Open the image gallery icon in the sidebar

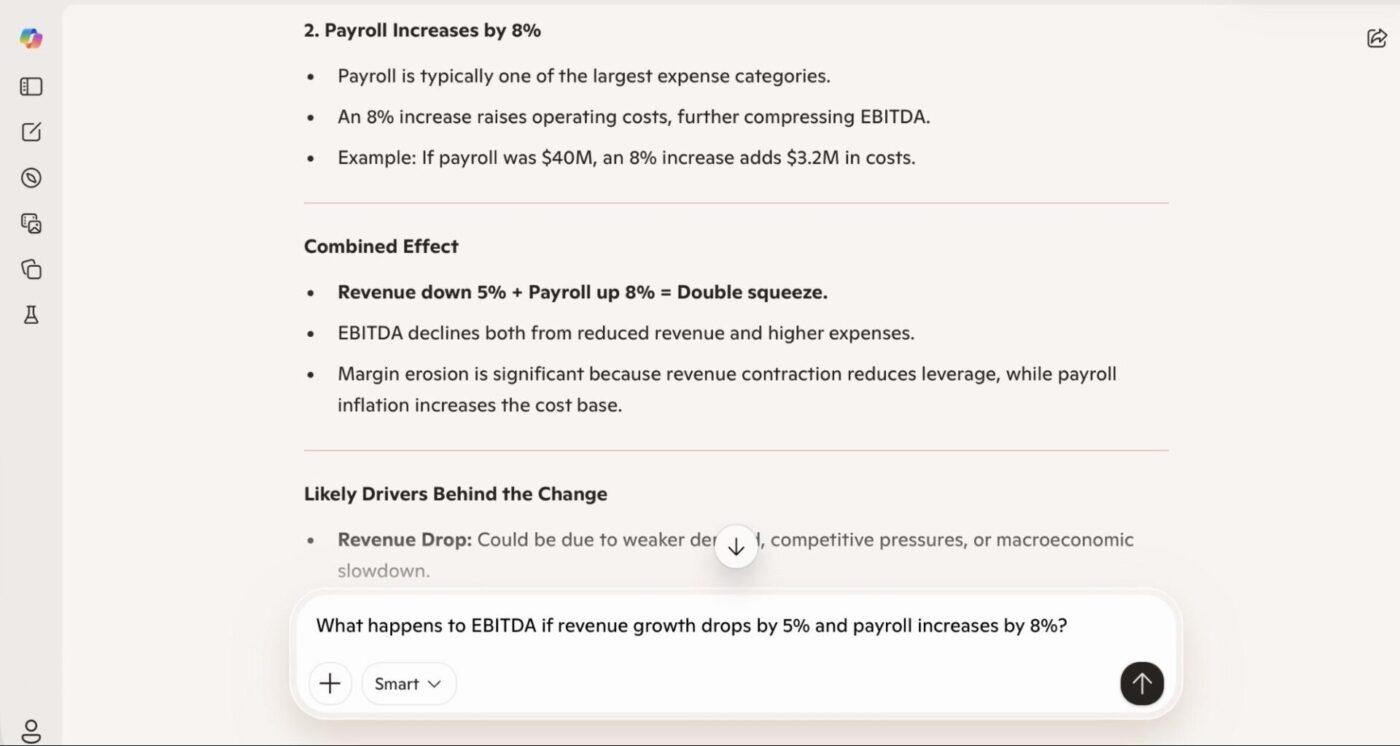click(30, 223)
